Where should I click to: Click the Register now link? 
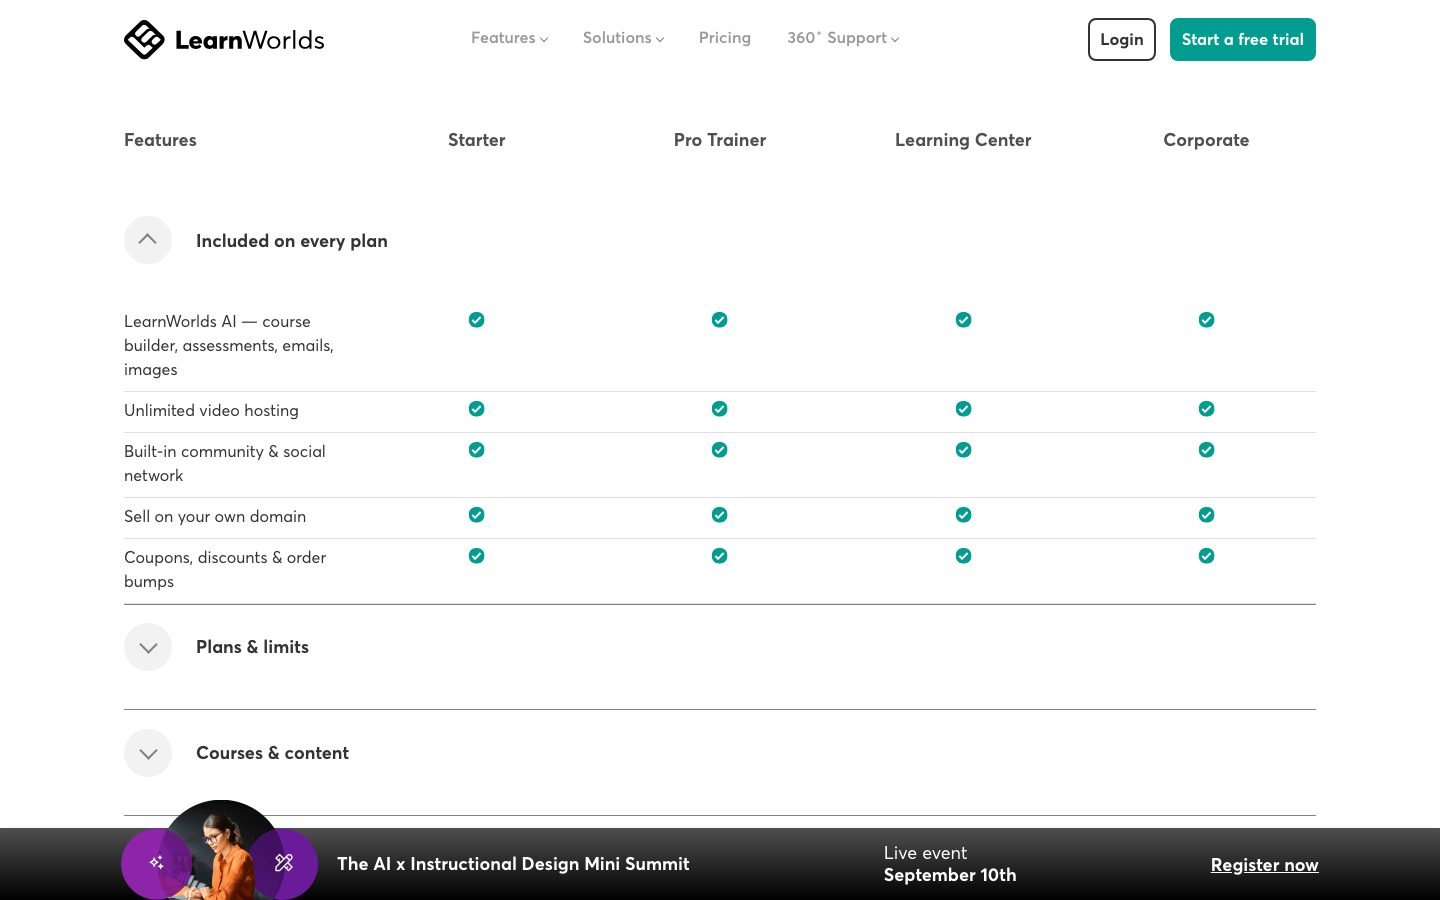pos(1264,865)
